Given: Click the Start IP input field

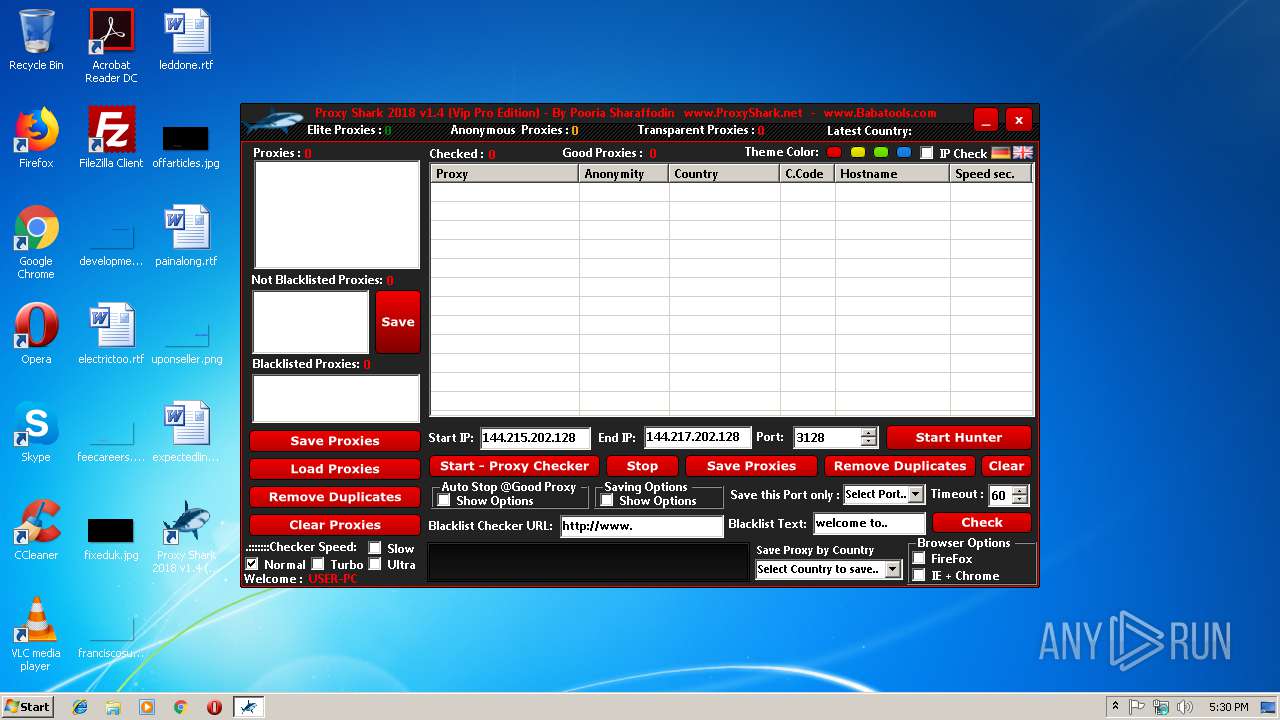Looking at the screenshot, I should 536,438.
